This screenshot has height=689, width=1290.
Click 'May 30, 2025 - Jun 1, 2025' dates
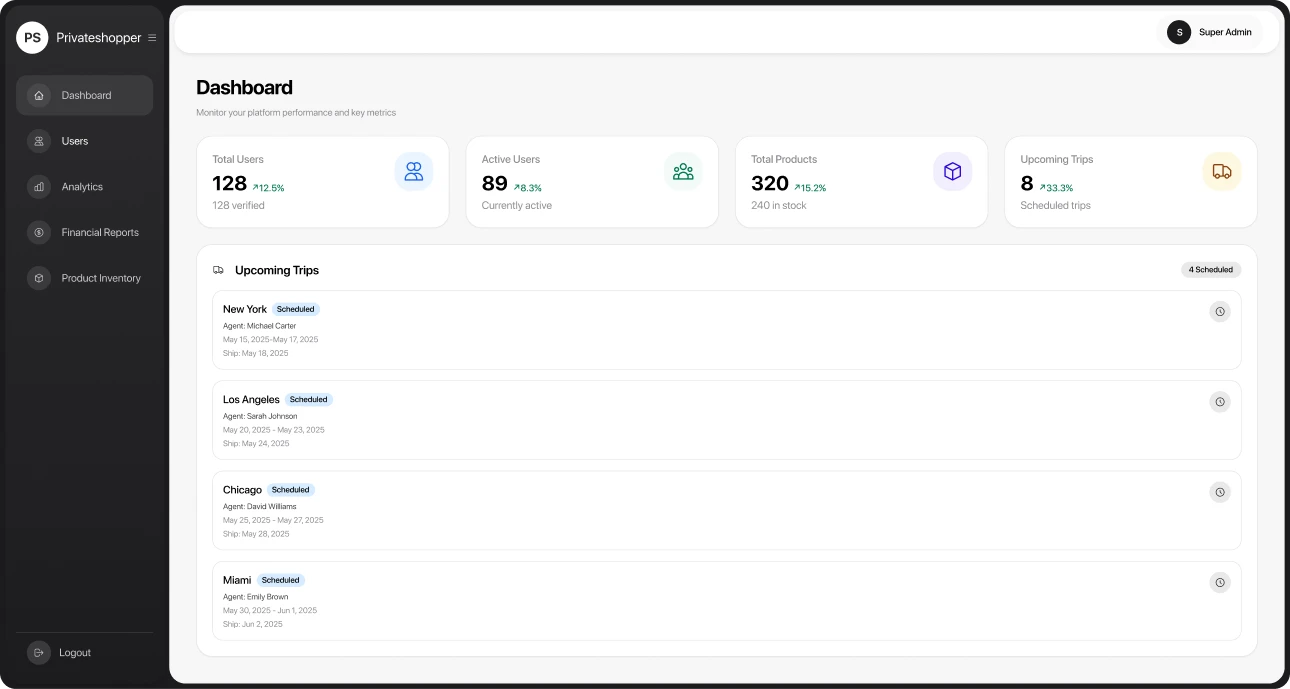click(x=270, y=611)
